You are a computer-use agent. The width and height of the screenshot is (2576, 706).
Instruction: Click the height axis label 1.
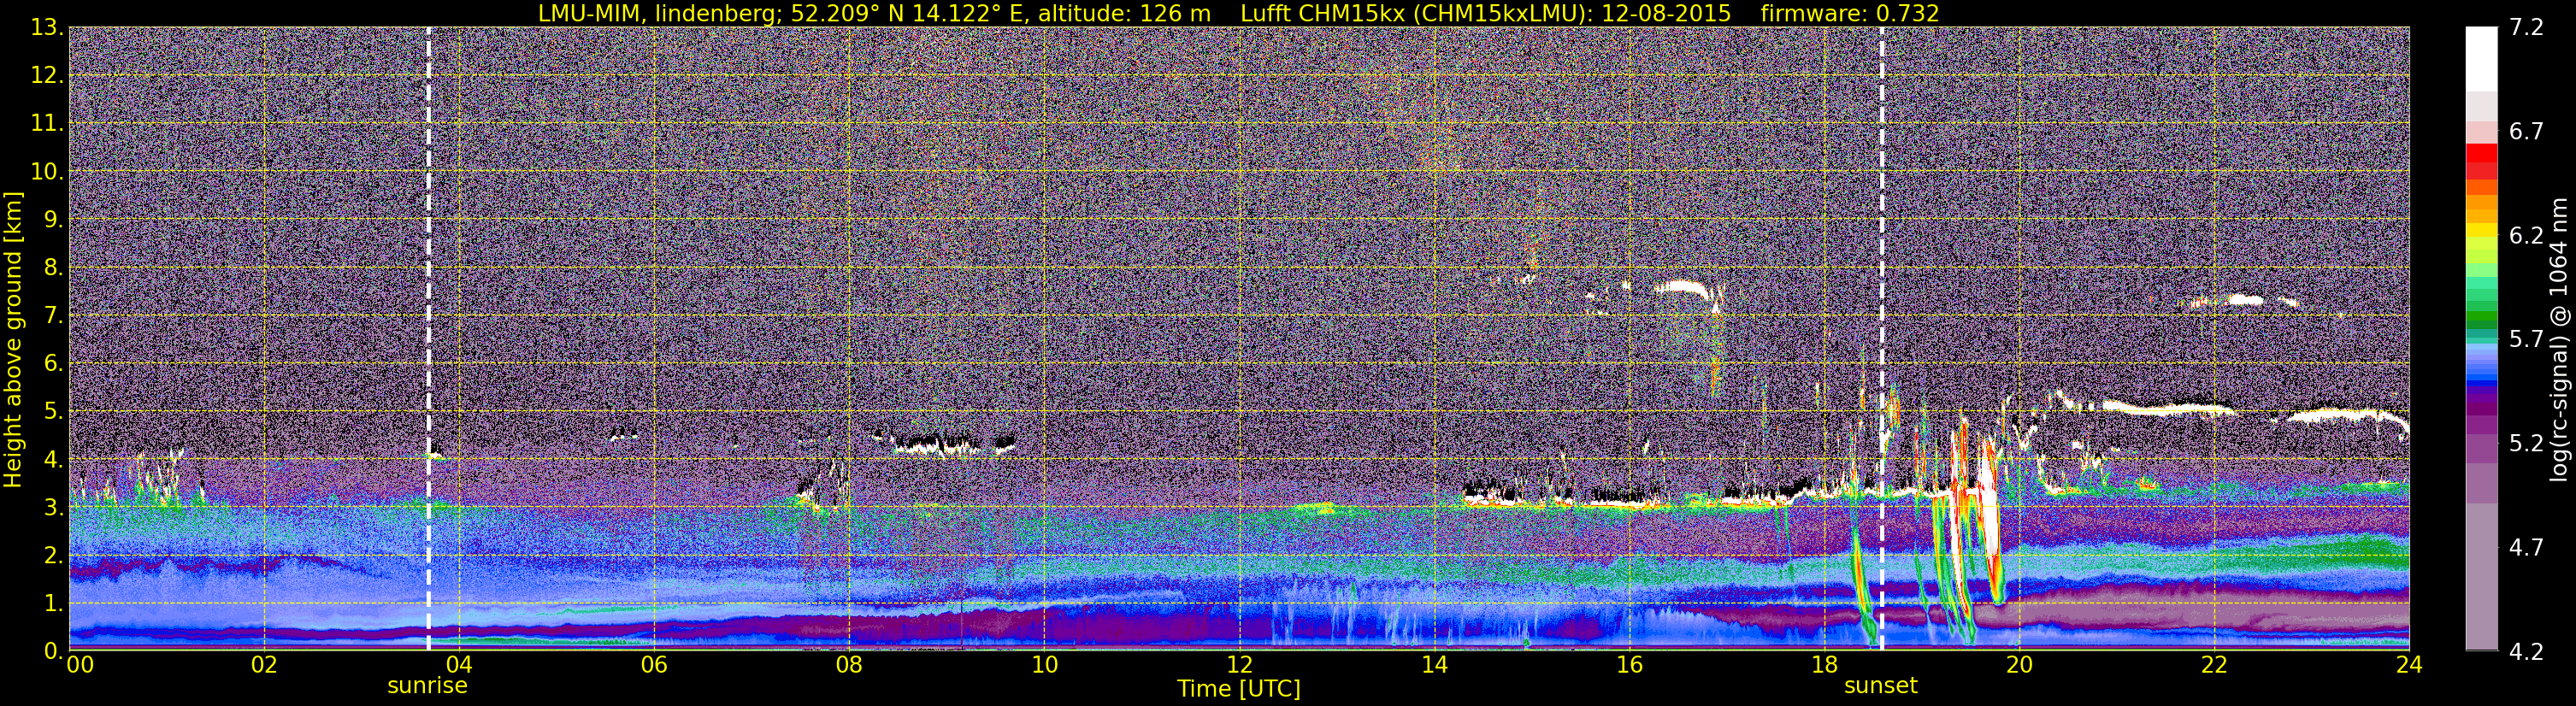pyautogui.click(x=52, y=603)
